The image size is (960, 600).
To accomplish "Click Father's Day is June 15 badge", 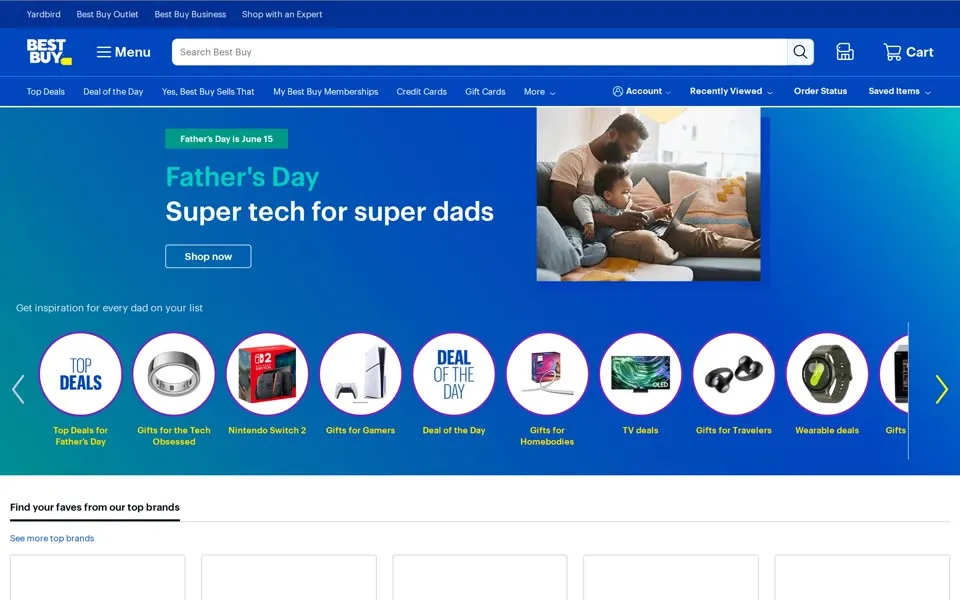I will [227, 139].
